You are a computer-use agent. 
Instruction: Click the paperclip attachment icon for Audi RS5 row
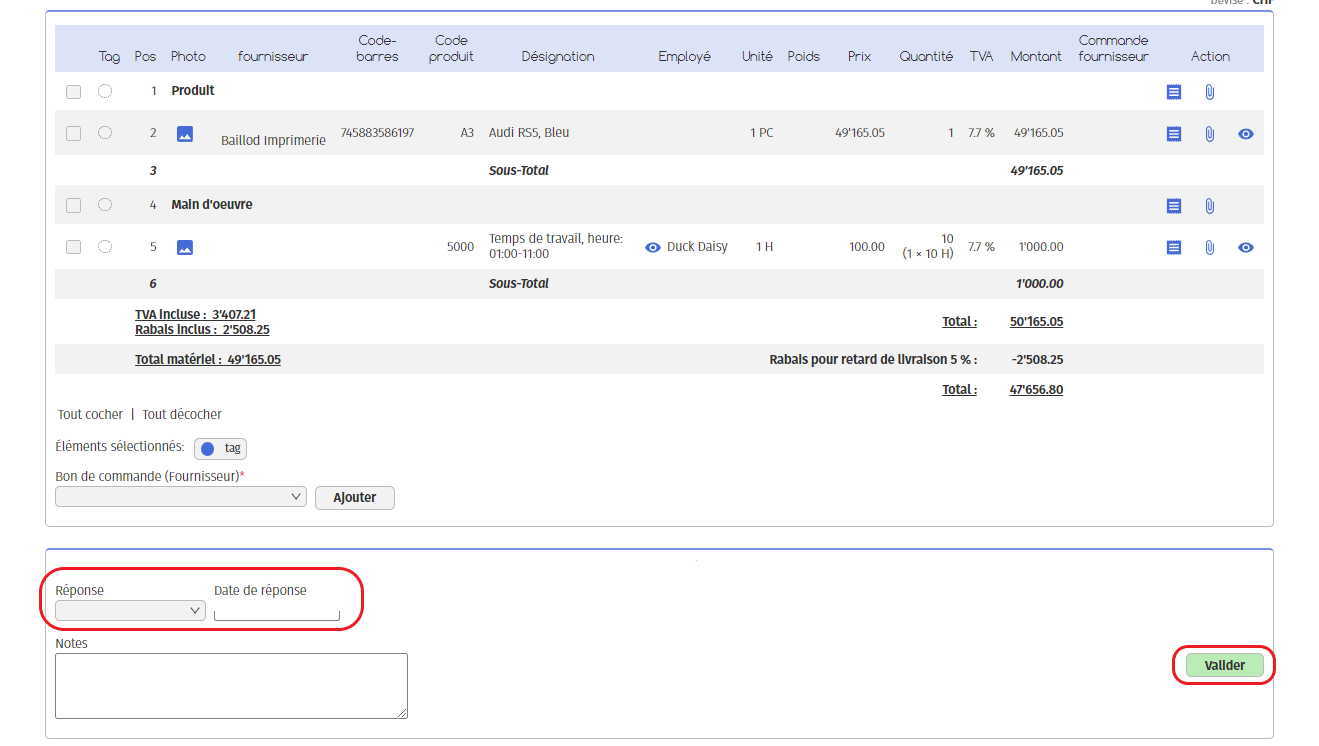1209,134
